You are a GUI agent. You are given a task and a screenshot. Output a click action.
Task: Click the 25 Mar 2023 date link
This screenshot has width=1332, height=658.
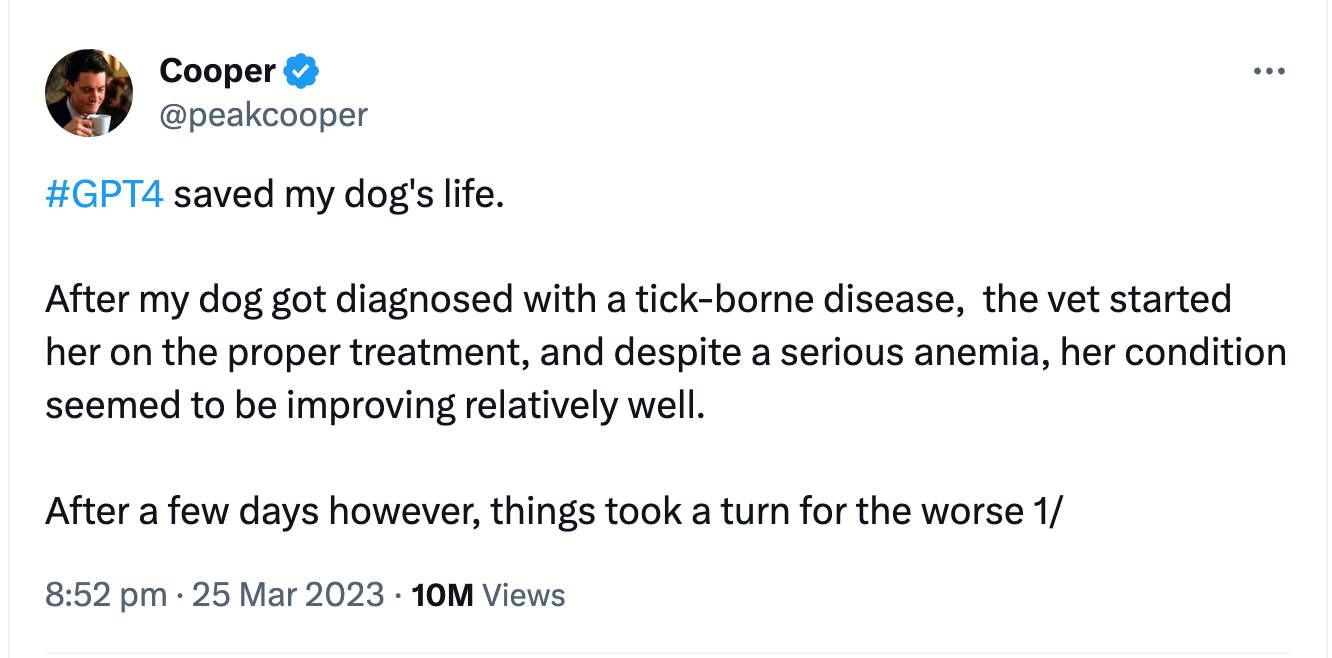point(288,594)
